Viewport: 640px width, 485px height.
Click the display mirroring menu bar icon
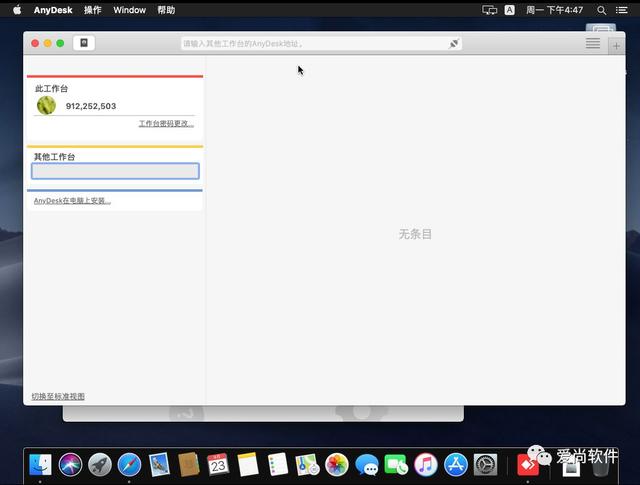(x=489, y=10)
